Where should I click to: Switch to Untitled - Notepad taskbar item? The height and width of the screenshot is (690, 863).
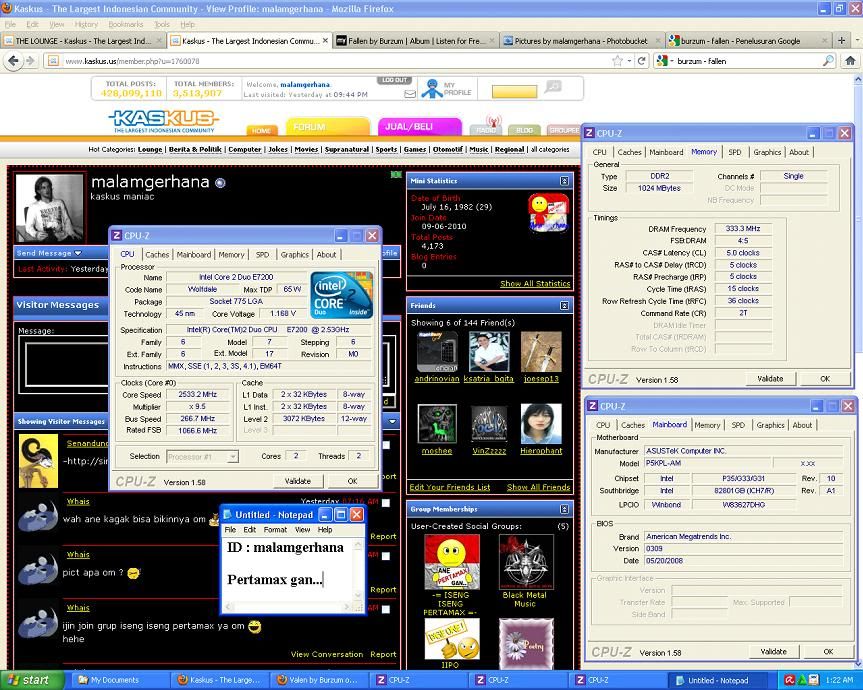tap(718, 680)
